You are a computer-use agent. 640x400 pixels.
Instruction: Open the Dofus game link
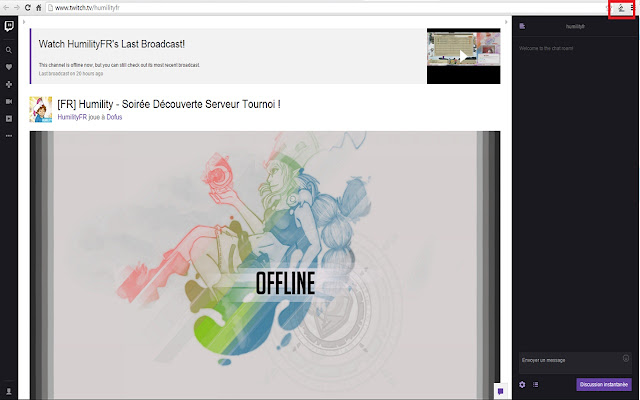click(114, 117)
